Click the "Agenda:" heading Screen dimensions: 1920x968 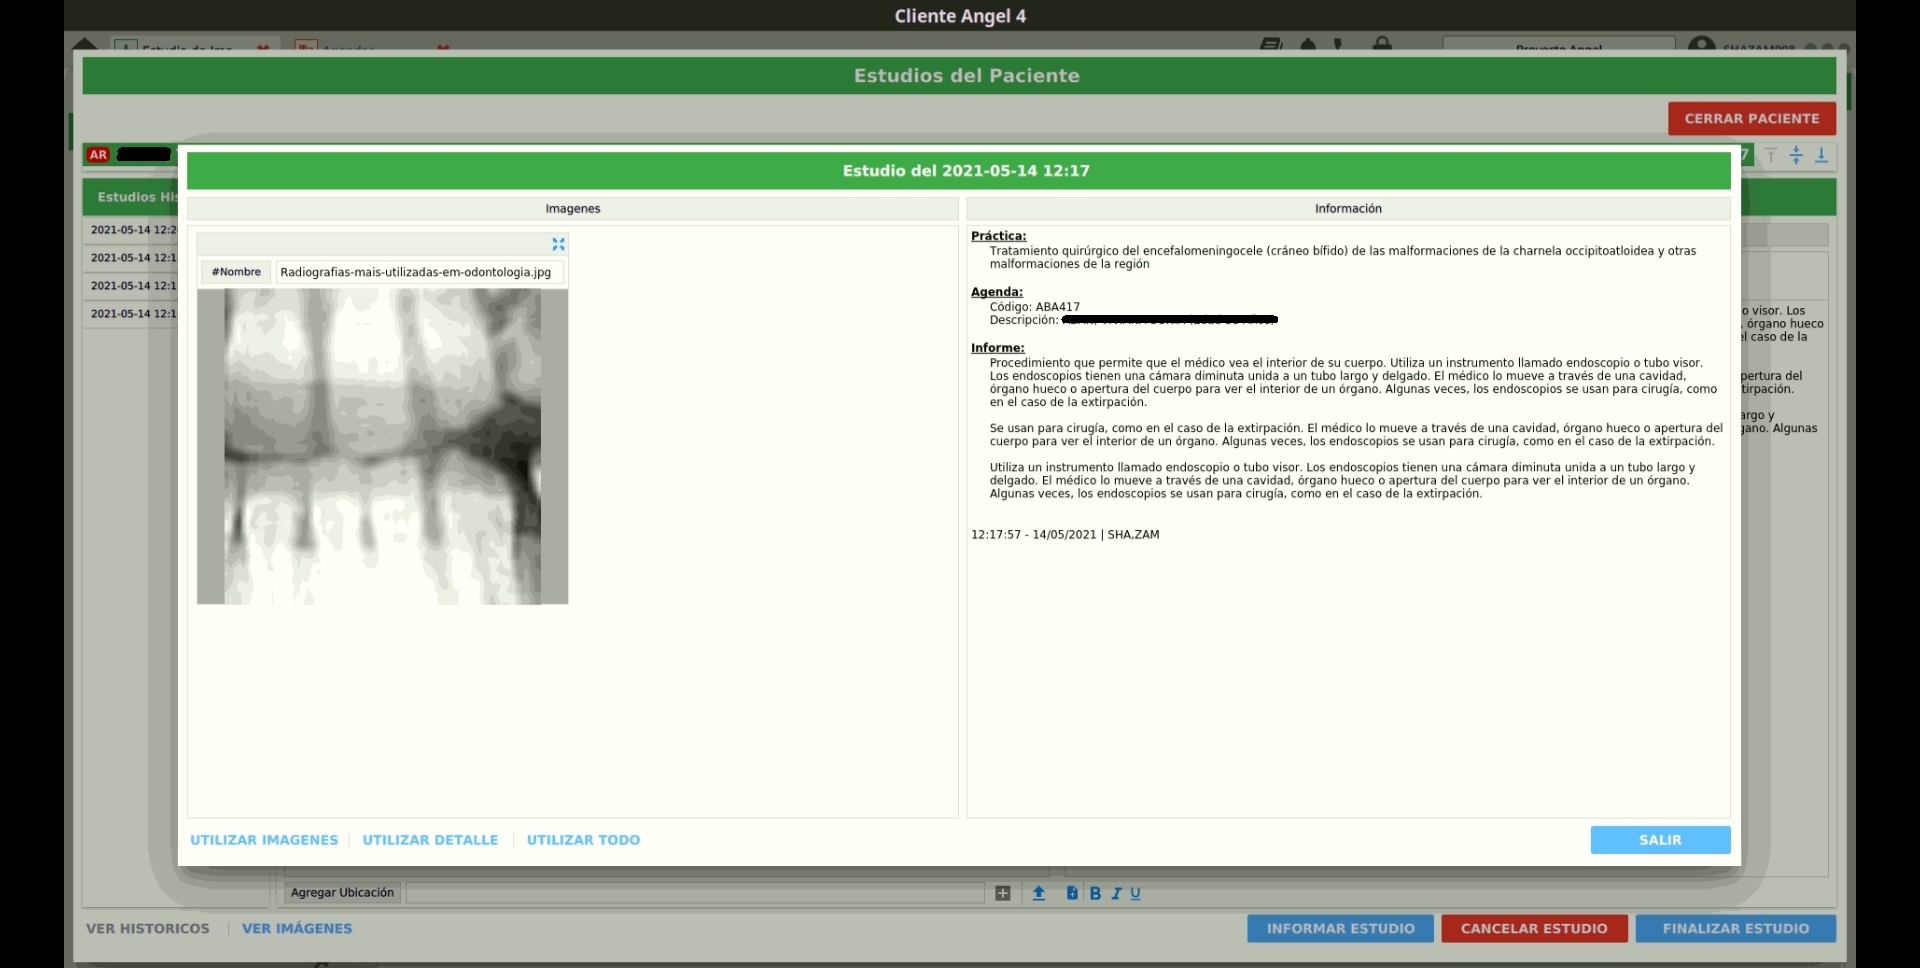996,292
